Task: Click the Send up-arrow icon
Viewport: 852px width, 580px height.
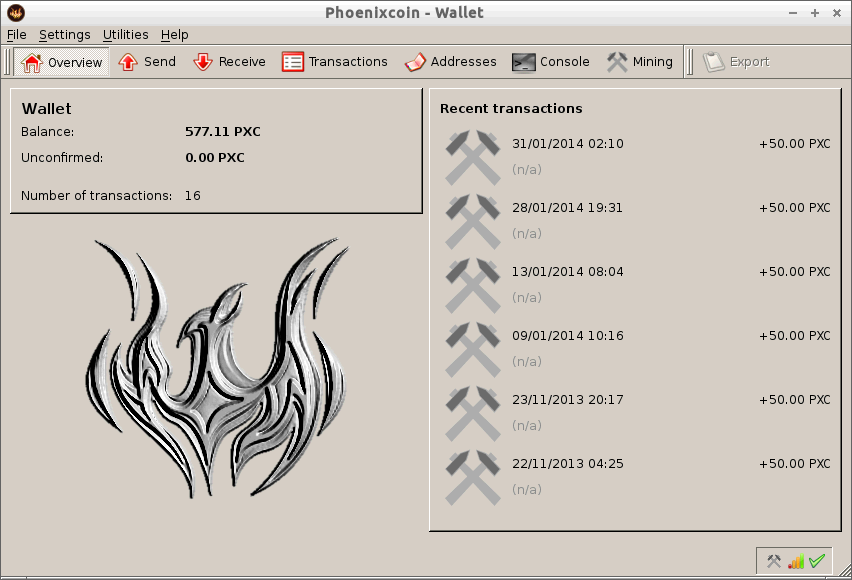Action: (128, 62)
